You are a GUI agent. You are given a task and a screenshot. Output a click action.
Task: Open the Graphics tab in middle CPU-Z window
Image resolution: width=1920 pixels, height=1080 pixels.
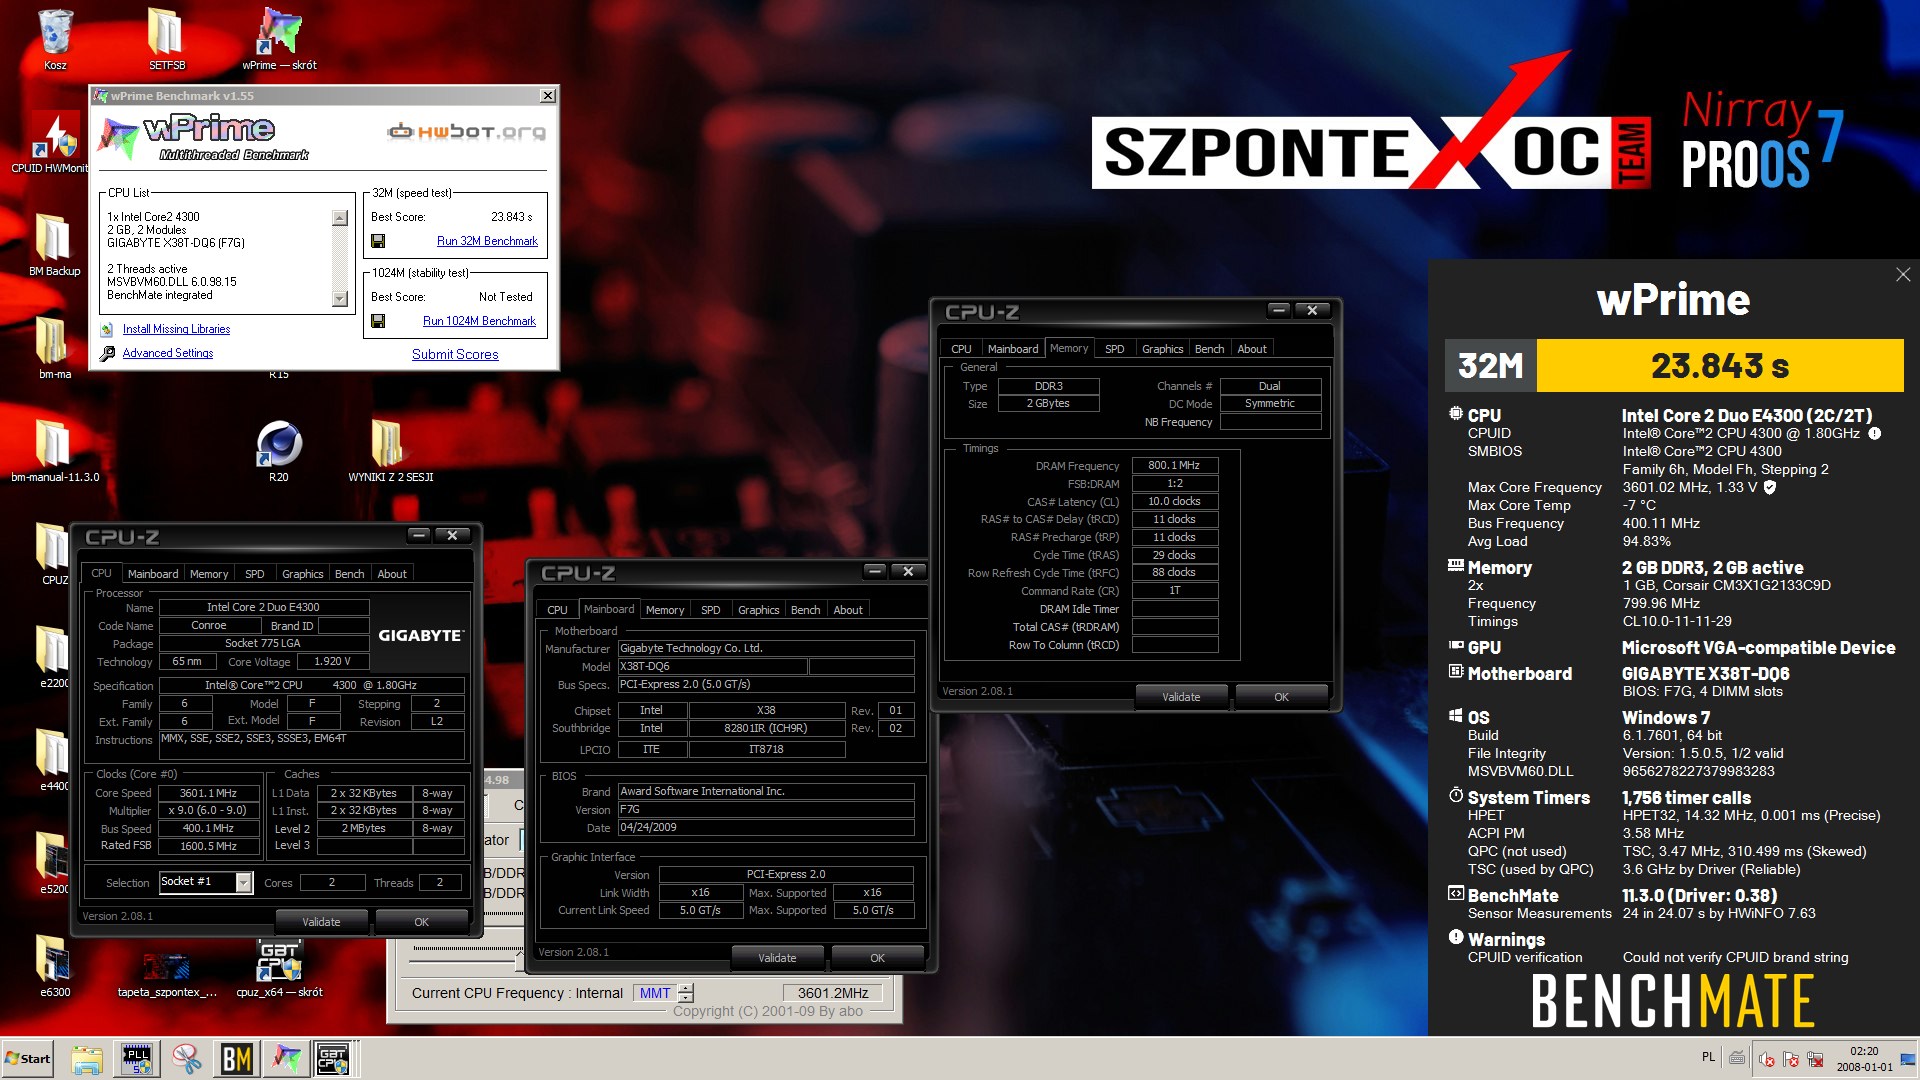758,610
